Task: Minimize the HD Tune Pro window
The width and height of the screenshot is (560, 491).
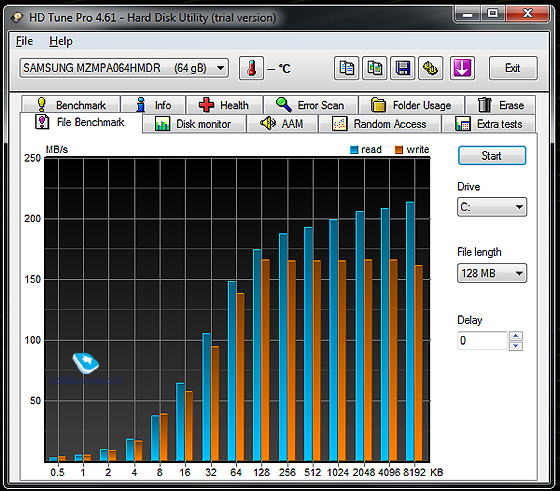Action: tap(468, 14)
